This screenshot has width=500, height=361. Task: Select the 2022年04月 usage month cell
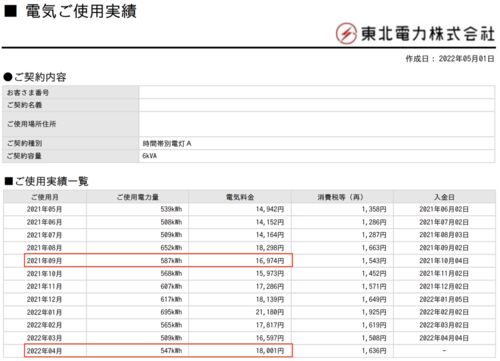pos(44,351)
